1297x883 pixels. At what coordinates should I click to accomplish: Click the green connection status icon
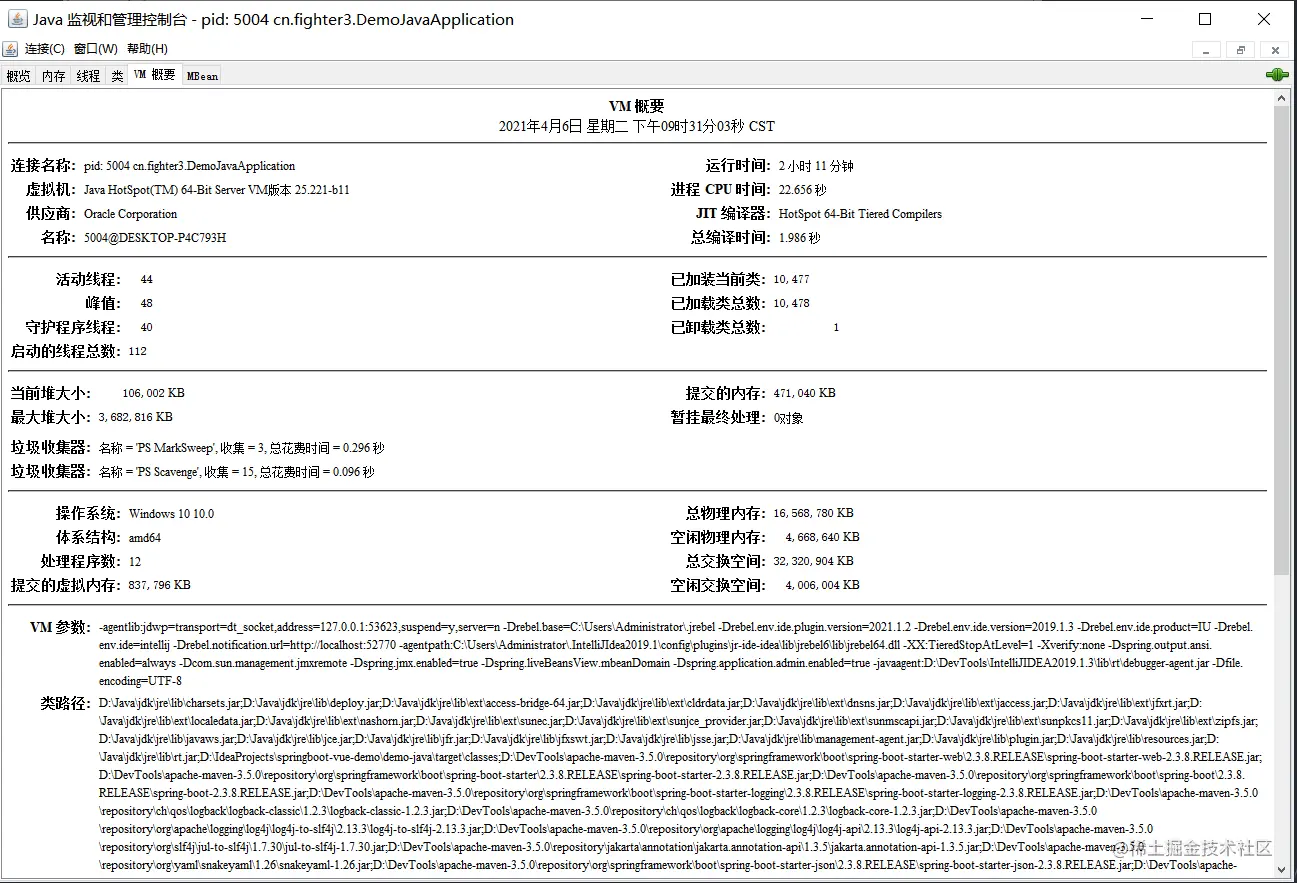(1277, 75)
